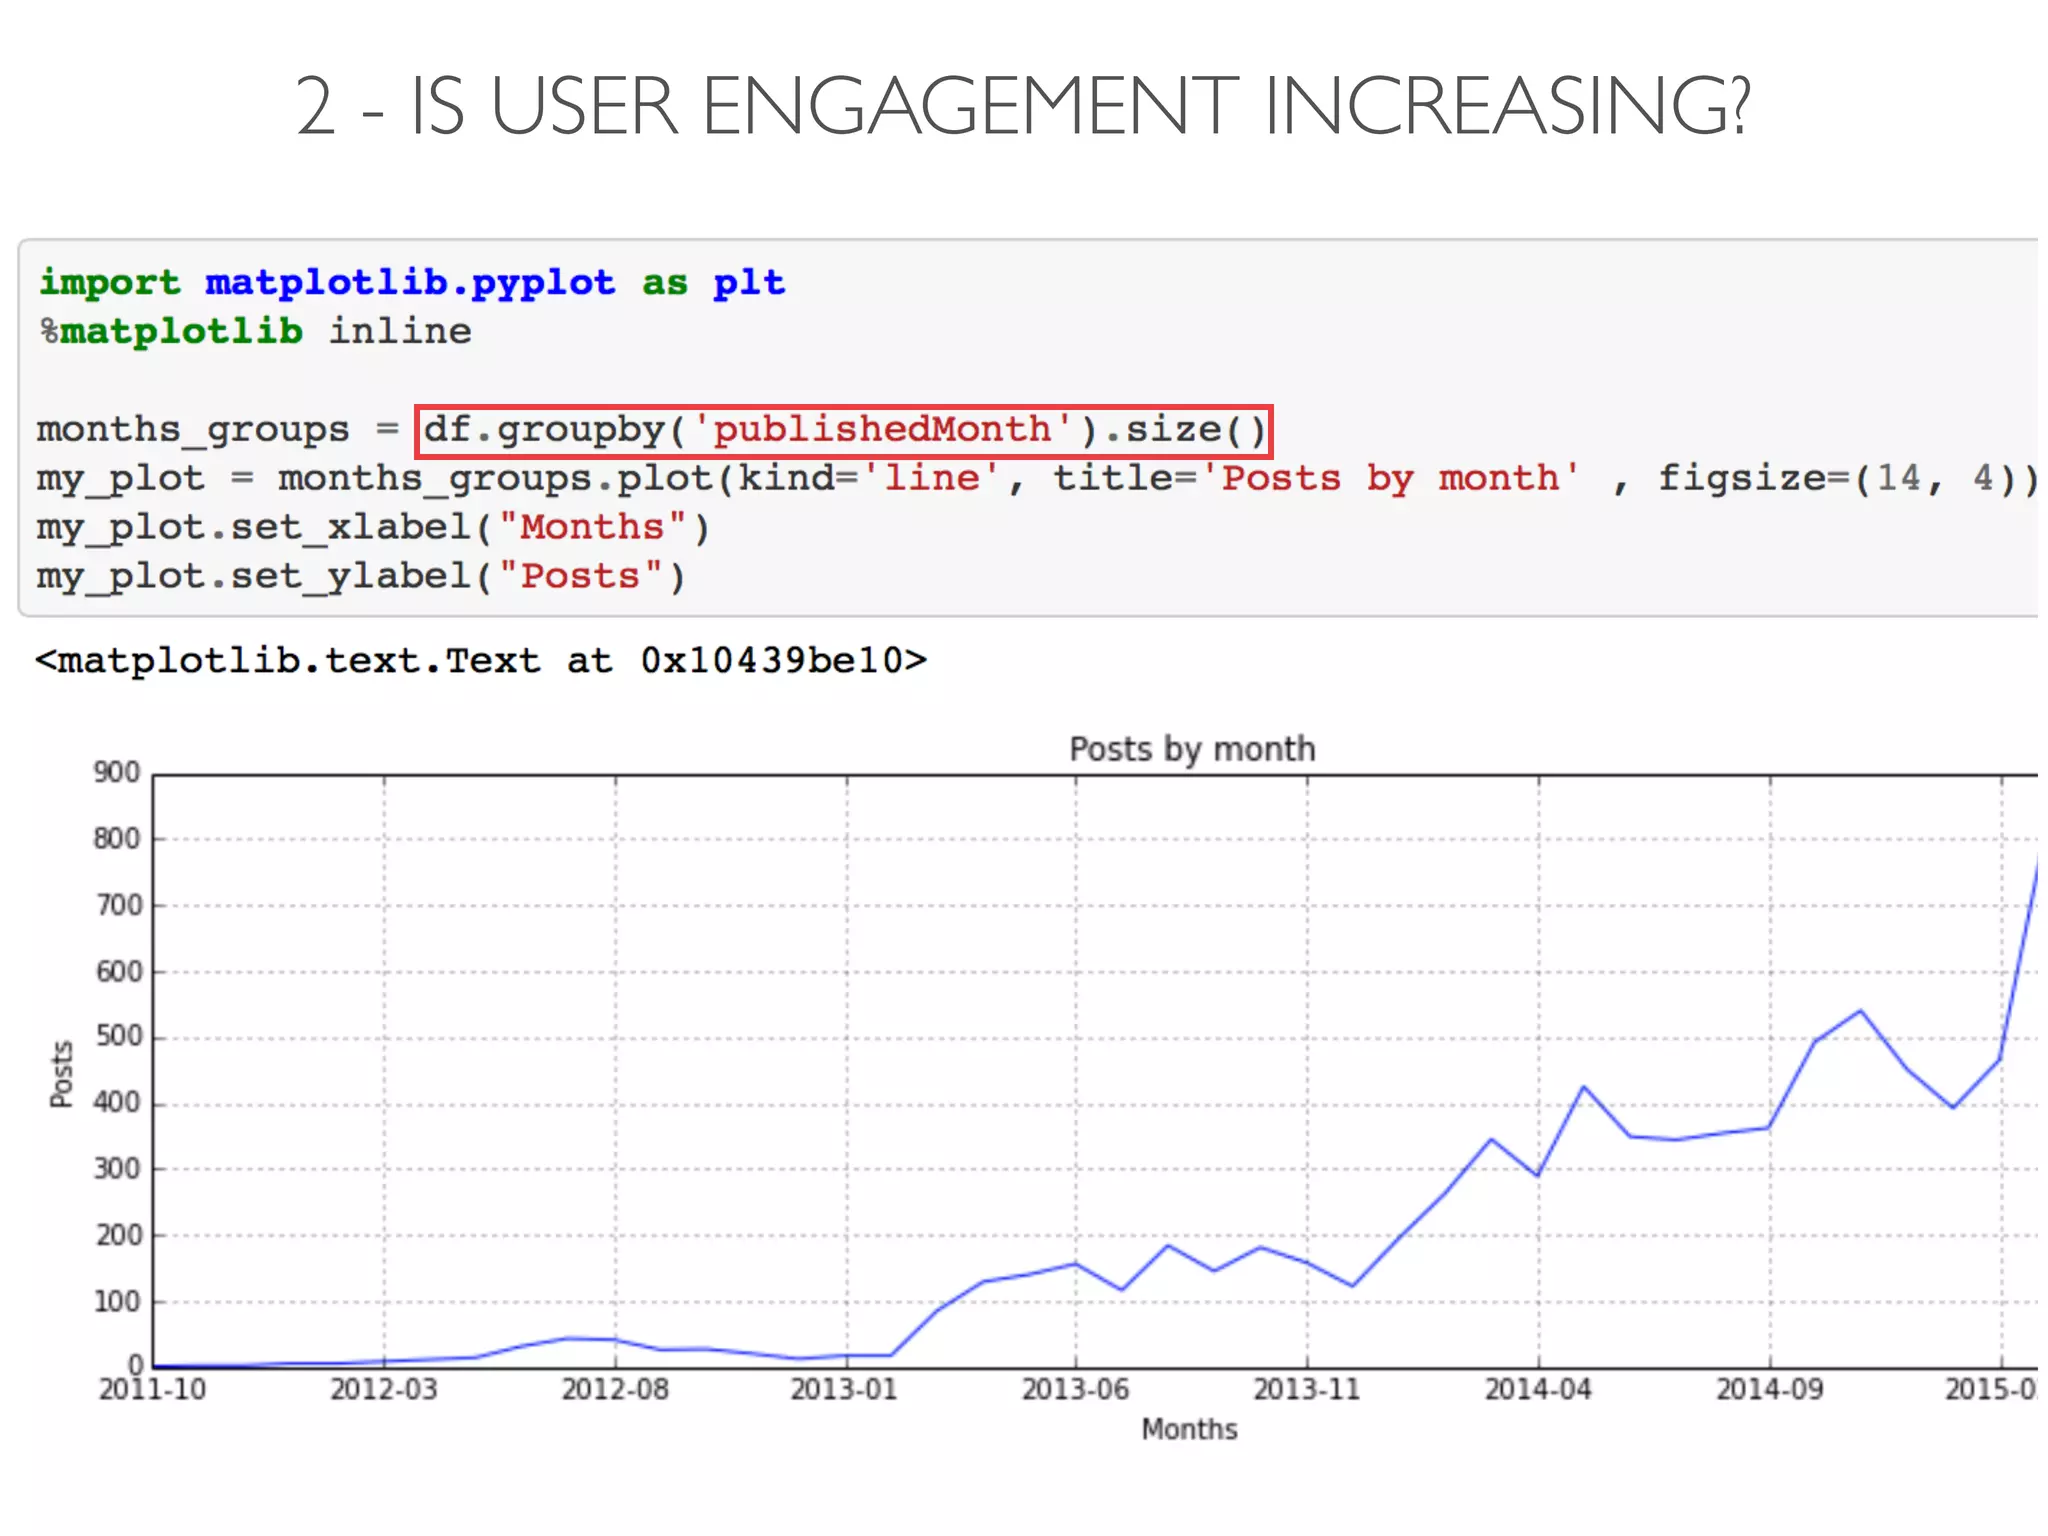The image size is (2048, 1536).
Task: Click the 'Posts by month' chart title
Action: 1191,749
